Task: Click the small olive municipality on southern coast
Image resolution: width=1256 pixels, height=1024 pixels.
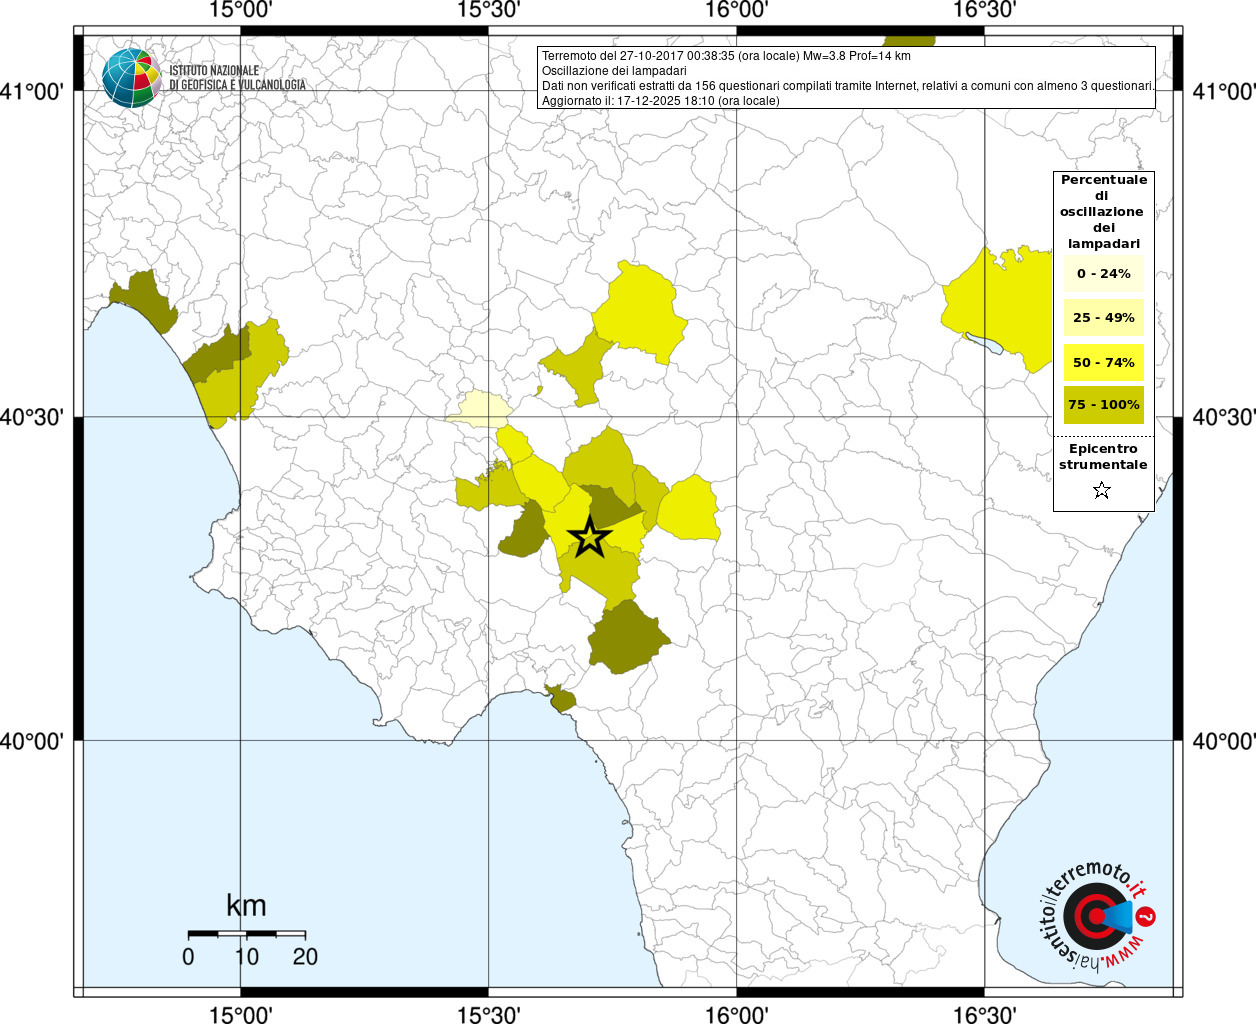Action: pos(561,698)
